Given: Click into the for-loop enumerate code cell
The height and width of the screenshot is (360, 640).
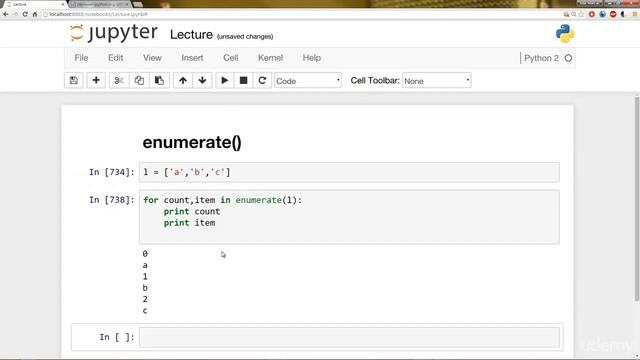Looking at the screenshot, I should point(349,217).
